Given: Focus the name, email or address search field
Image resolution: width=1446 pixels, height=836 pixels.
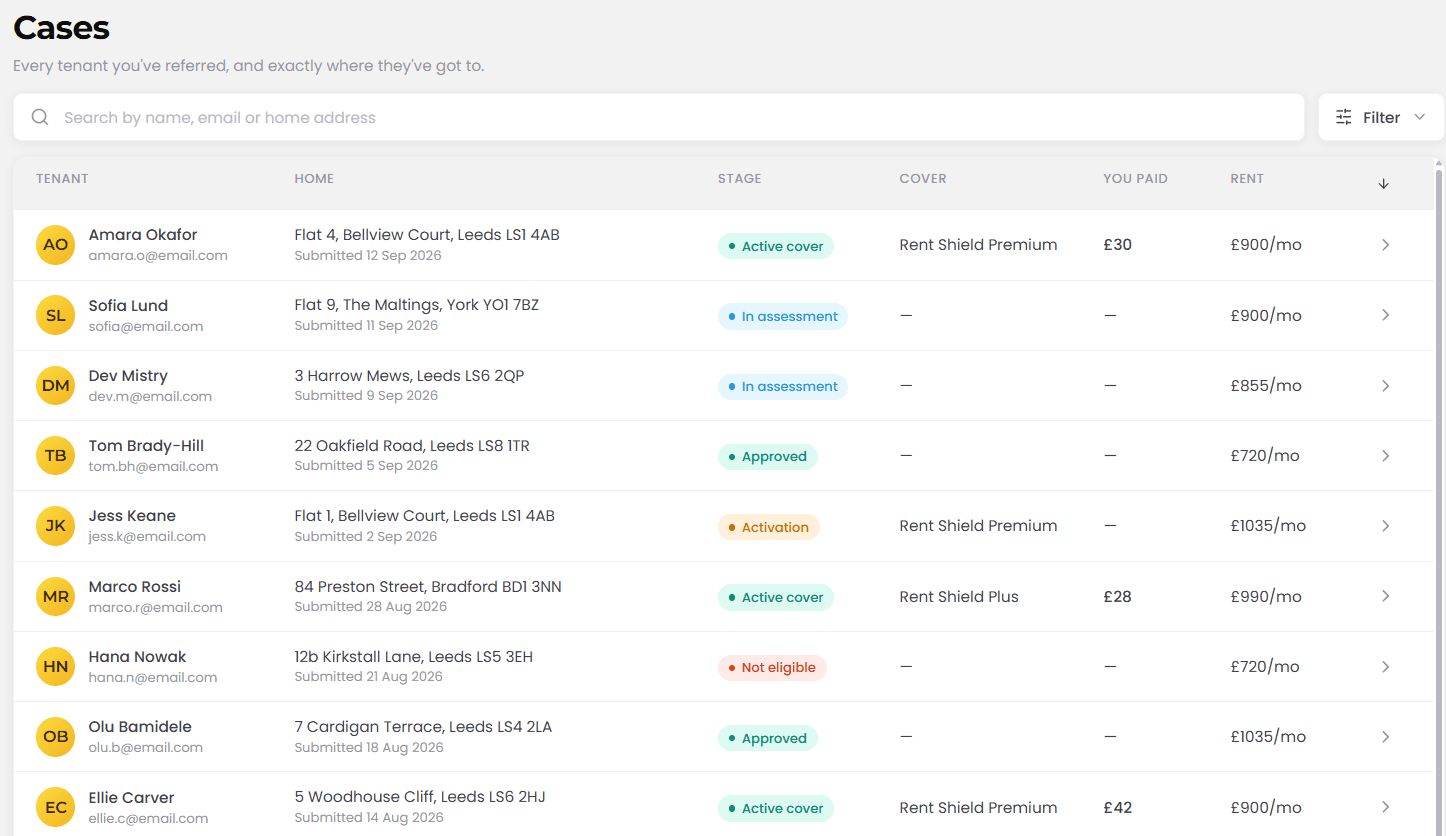Looking at the screenshot, I should pyautogui.click(x=658, y=117).
